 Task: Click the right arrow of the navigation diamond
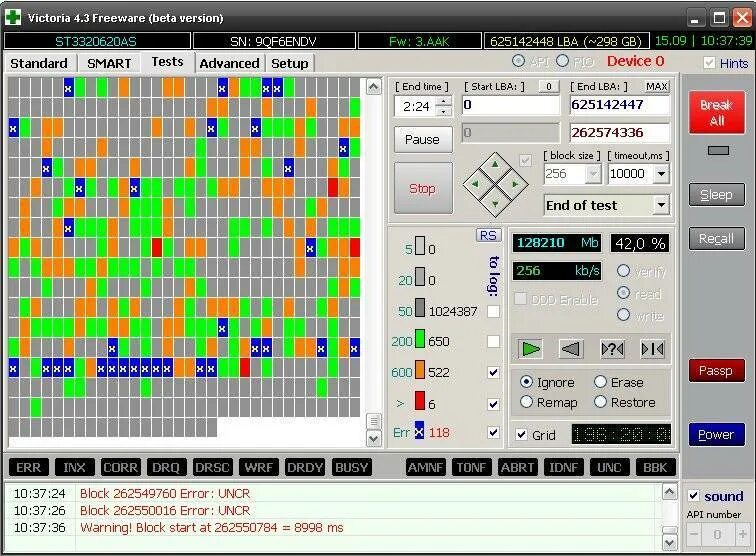tap(515, 184)
